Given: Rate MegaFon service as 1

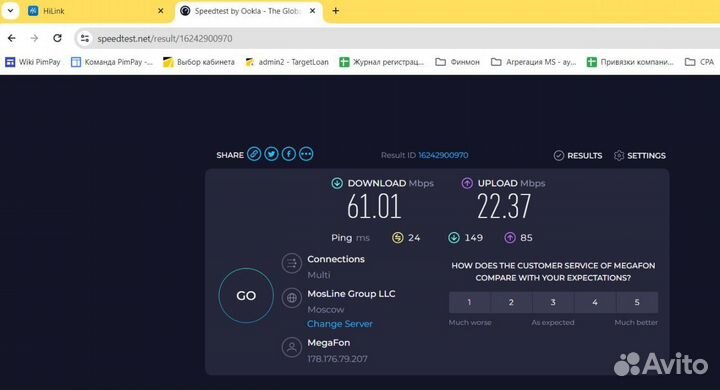Looking at the screenshot, I should pyautogui.click(x=469, y=302).
